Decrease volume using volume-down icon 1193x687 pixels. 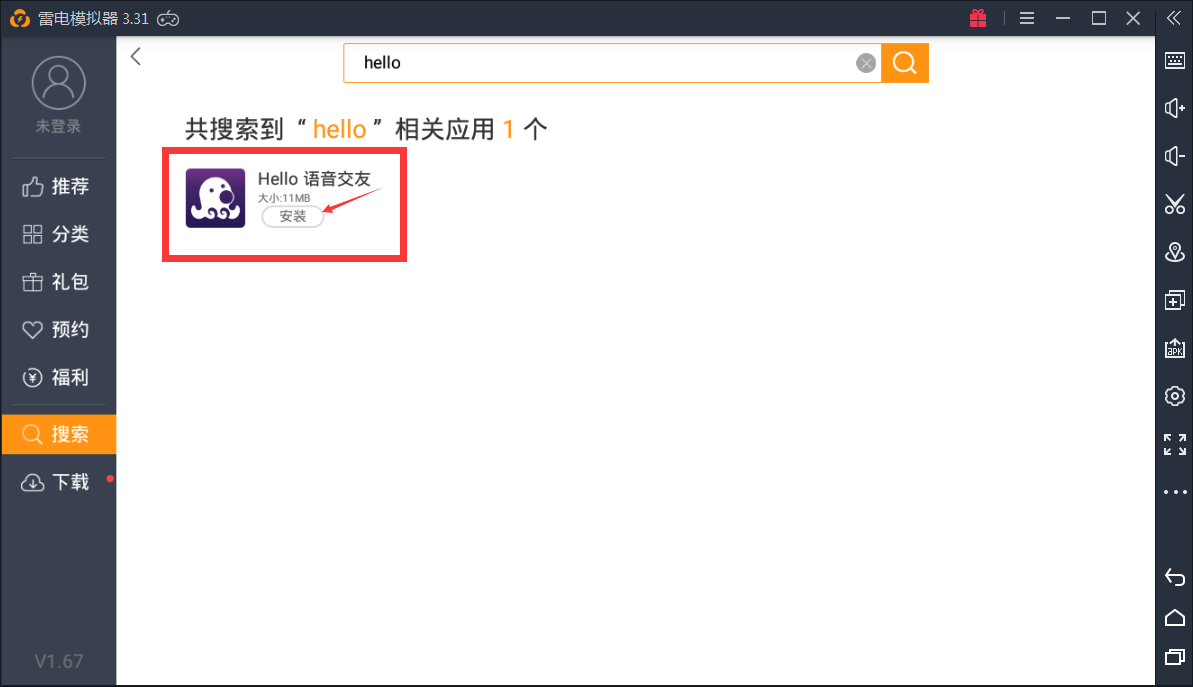(x=1174, y=155)
